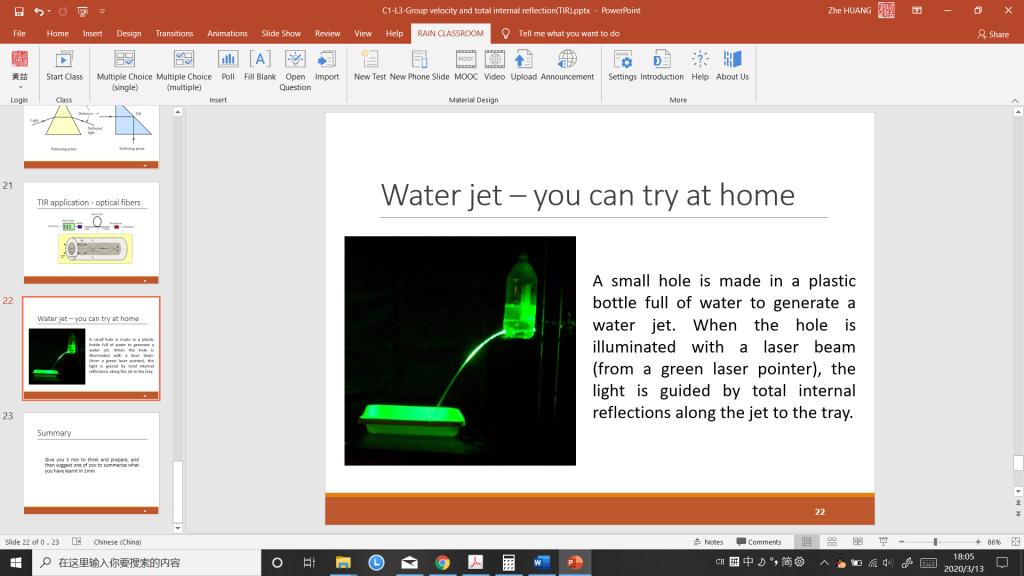Open the Transitions tab
This screenshot has width=1024, height=576.
coord(174,33)
